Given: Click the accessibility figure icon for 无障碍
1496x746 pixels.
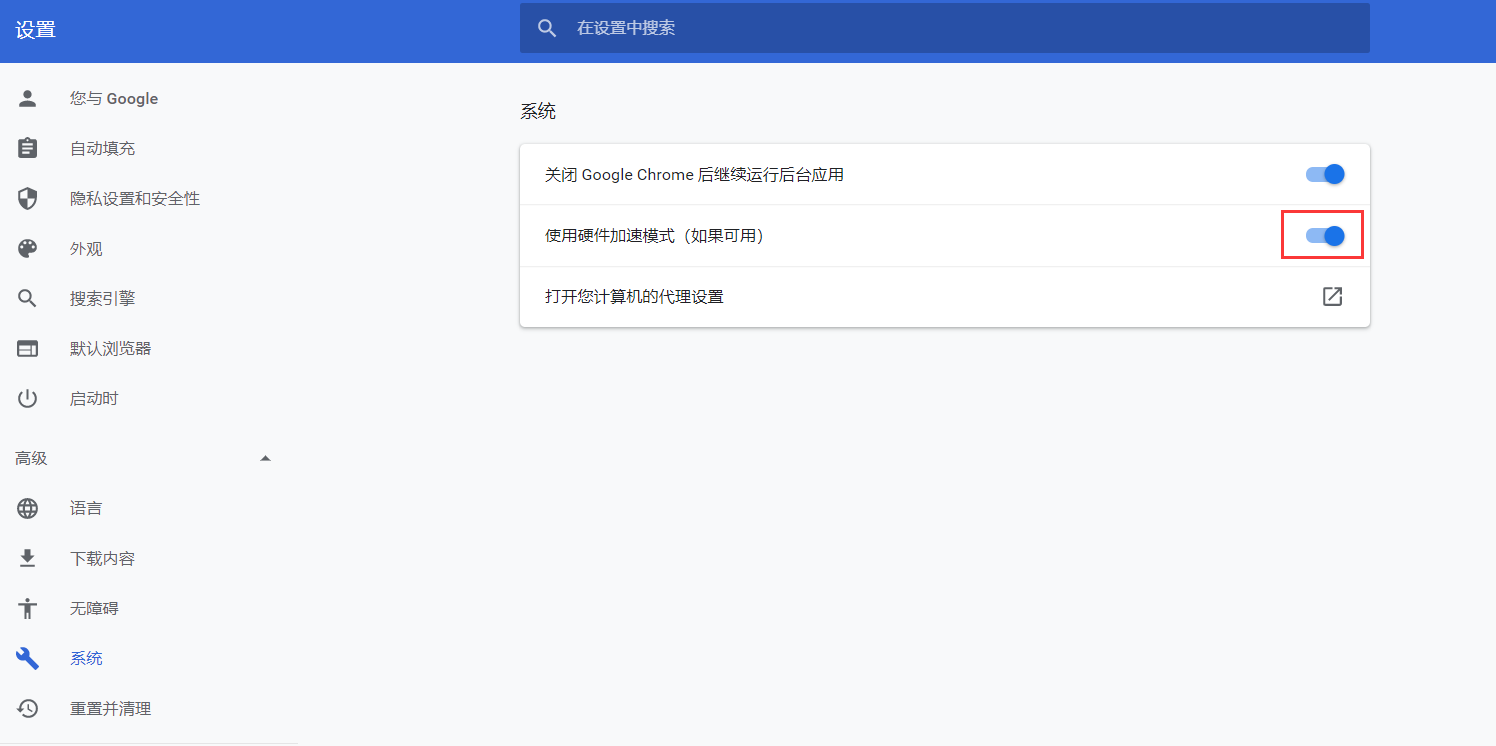Looking at the screenshot, I should click(x=28, y=608).
